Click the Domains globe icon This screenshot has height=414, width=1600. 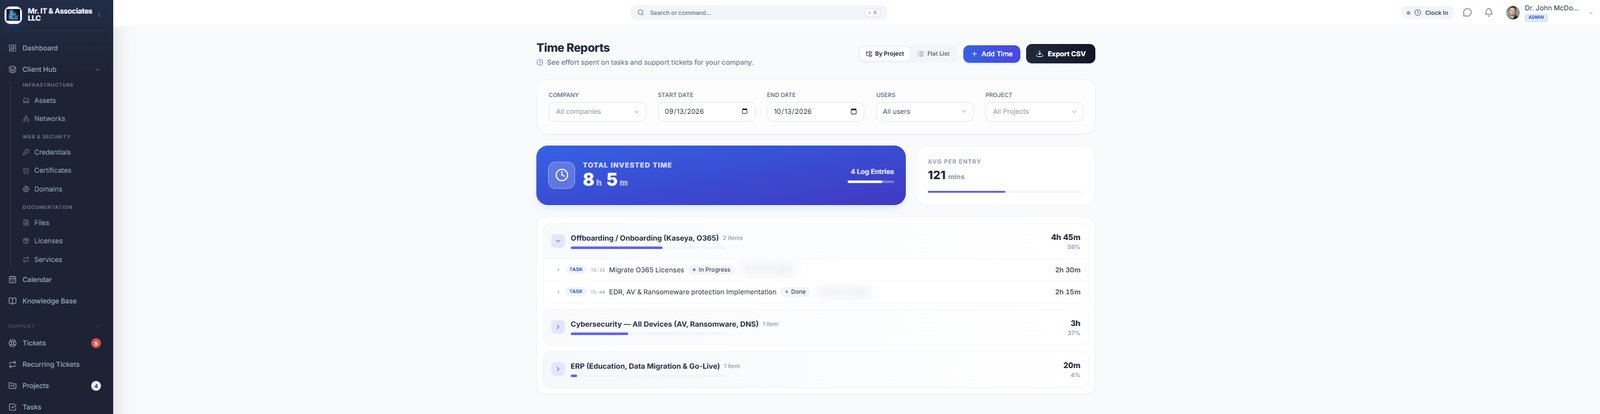click(26, 189)
